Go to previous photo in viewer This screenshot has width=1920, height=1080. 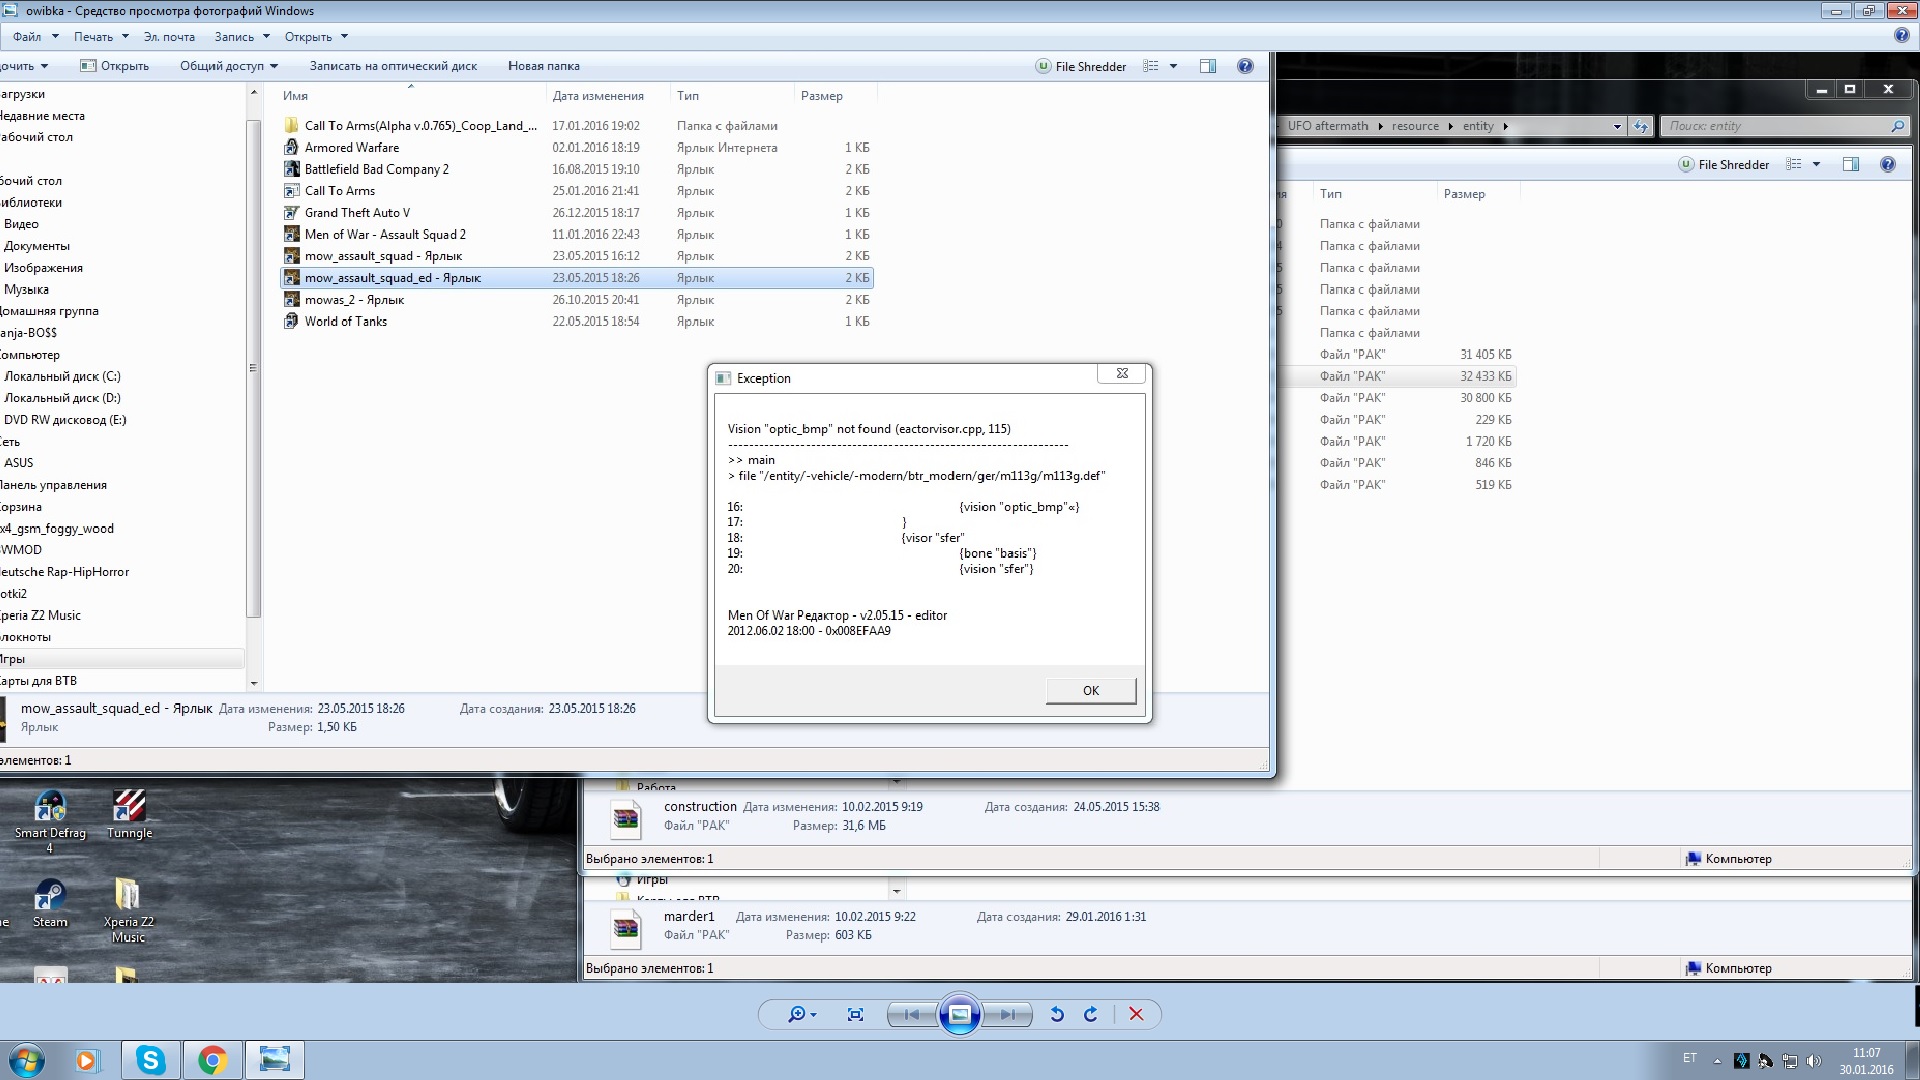[912, 1014]
